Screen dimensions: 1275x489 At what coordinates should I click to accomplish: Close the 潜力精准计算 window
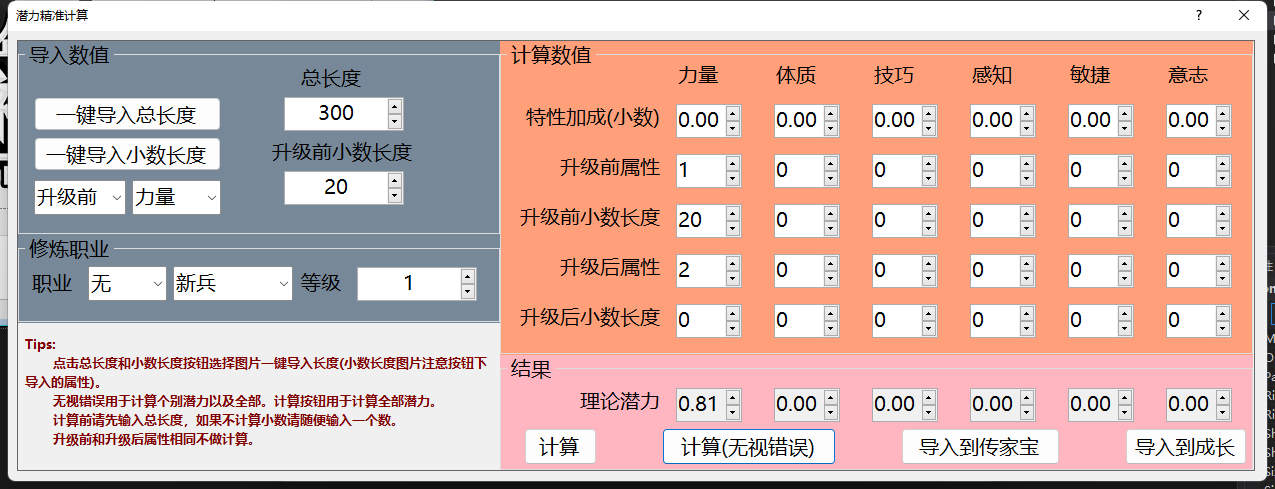tap(1243, 16)
